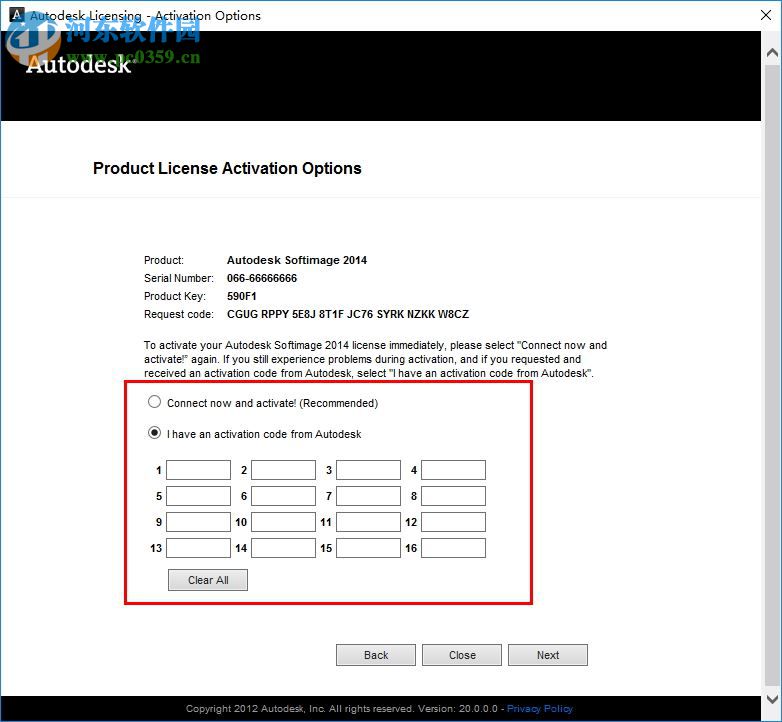Click the scrollbar up arrow
This screenshot has width=782, height=722.
click(x=772, y=52)
